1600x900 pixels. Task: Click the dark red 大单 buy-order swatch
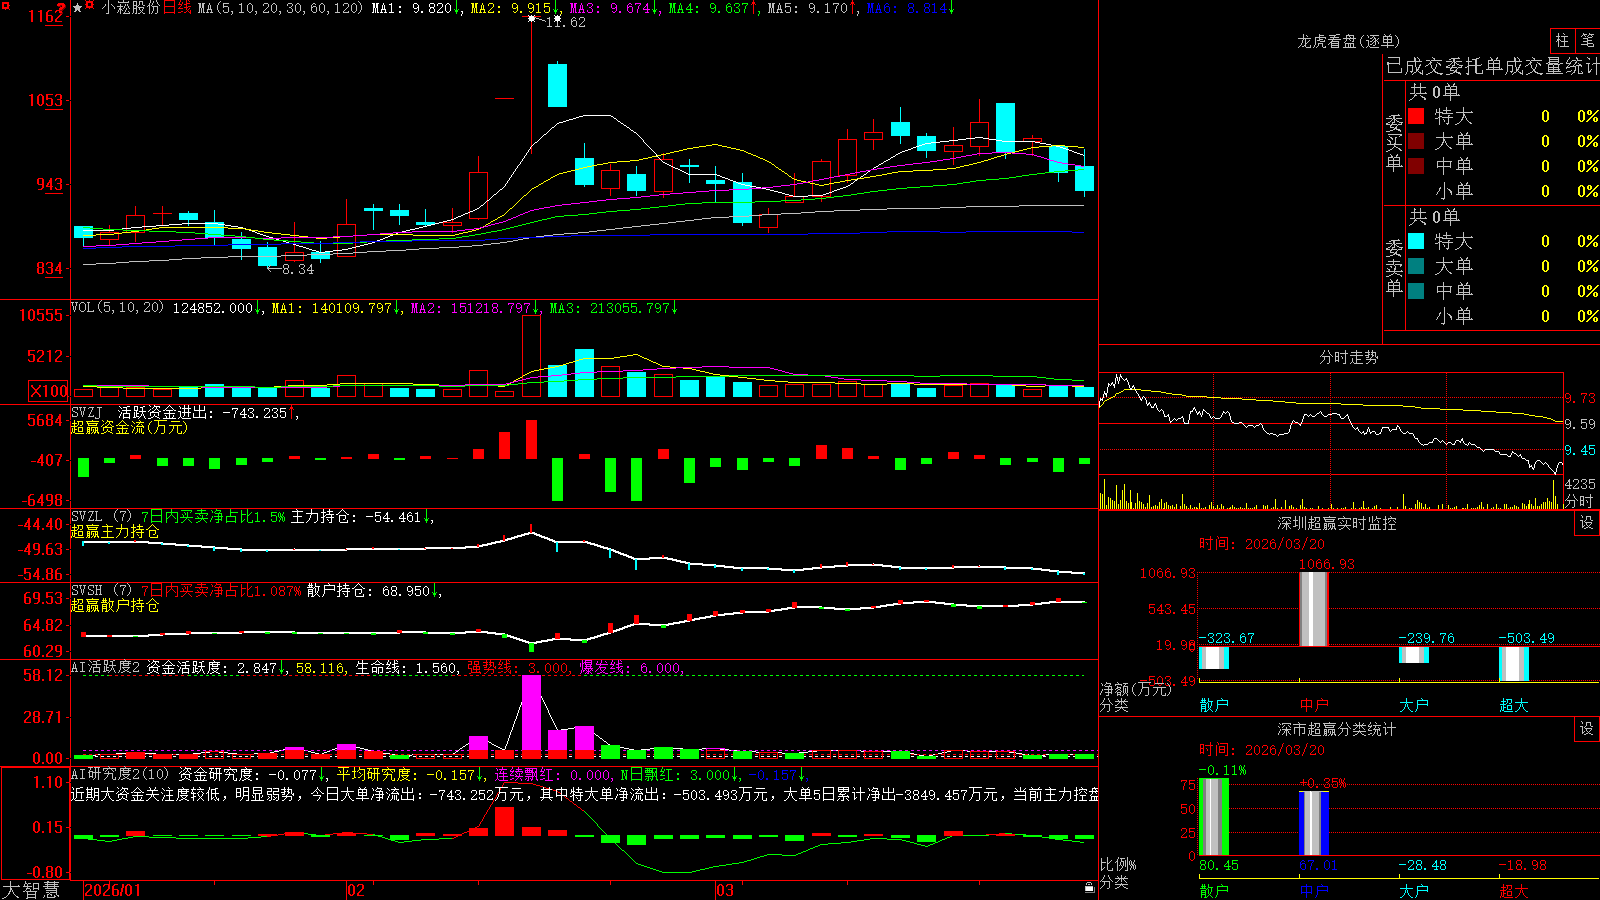click(x=1416, y=141)
